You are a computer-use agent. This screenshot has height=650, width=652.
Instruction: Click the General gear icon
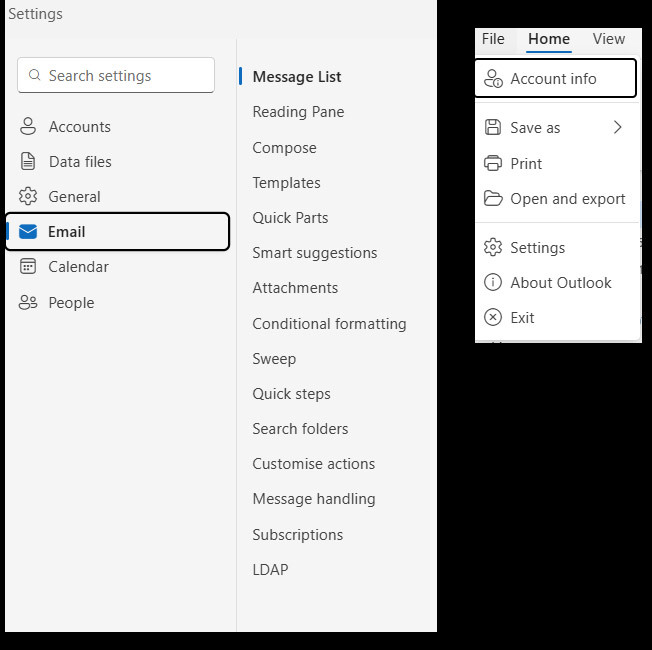pyautogui.click(x=28, y=196)
